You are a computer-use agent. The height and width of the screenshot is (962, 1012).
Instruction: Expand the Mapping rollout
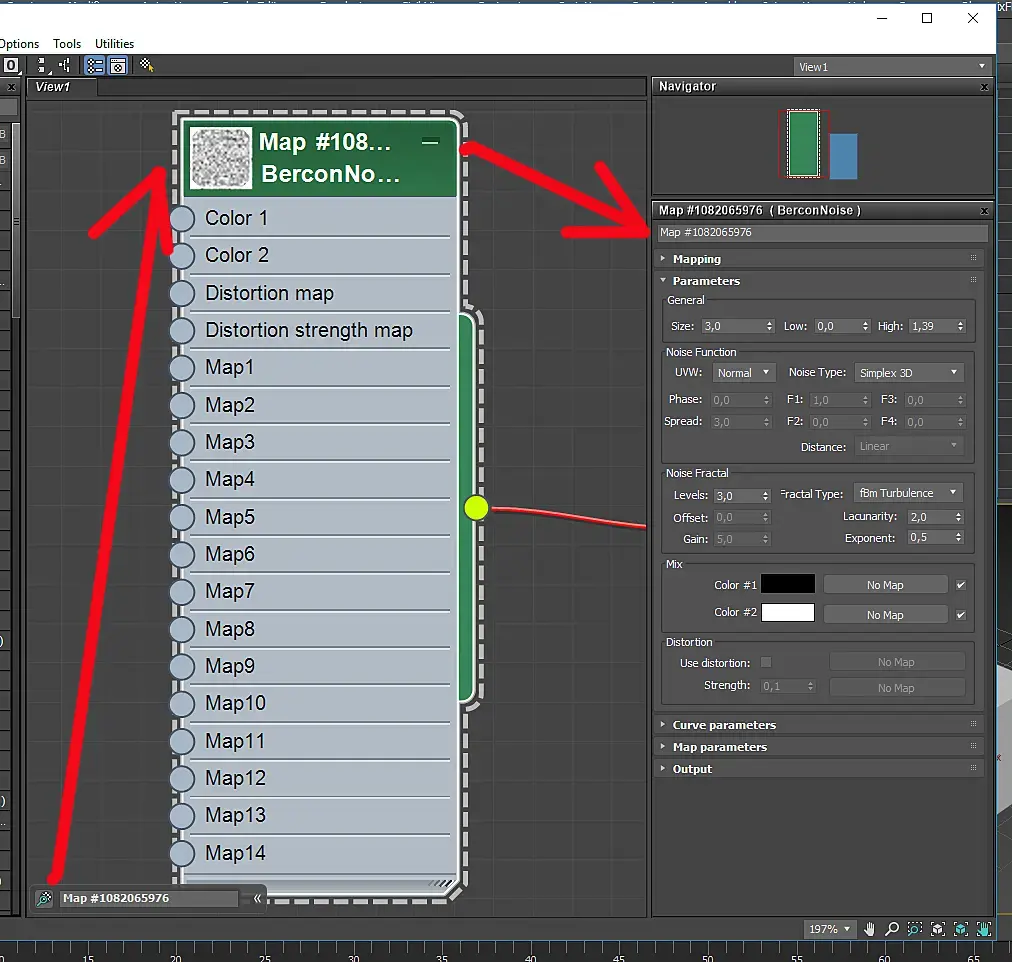(x=818, y=259)
